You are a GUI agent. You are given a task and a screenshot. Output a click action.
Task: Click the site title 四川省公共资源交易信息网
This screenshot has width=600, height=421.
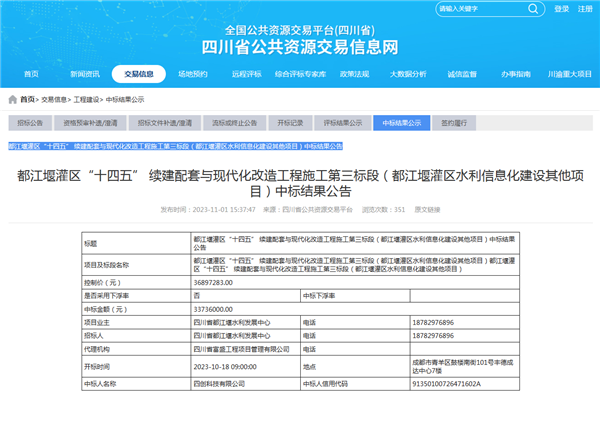coord(300,47)
